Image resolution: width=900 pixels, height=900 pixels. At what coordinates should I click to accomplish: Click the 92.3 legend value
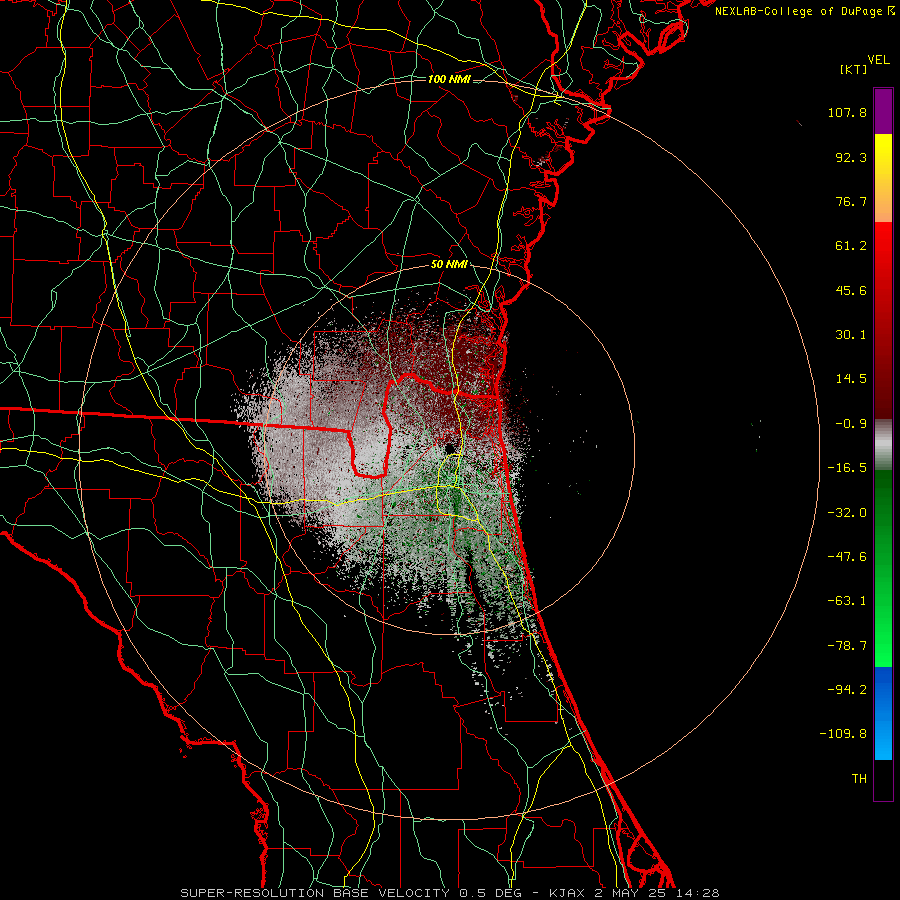pyautogui.click(x=851, y=157)
